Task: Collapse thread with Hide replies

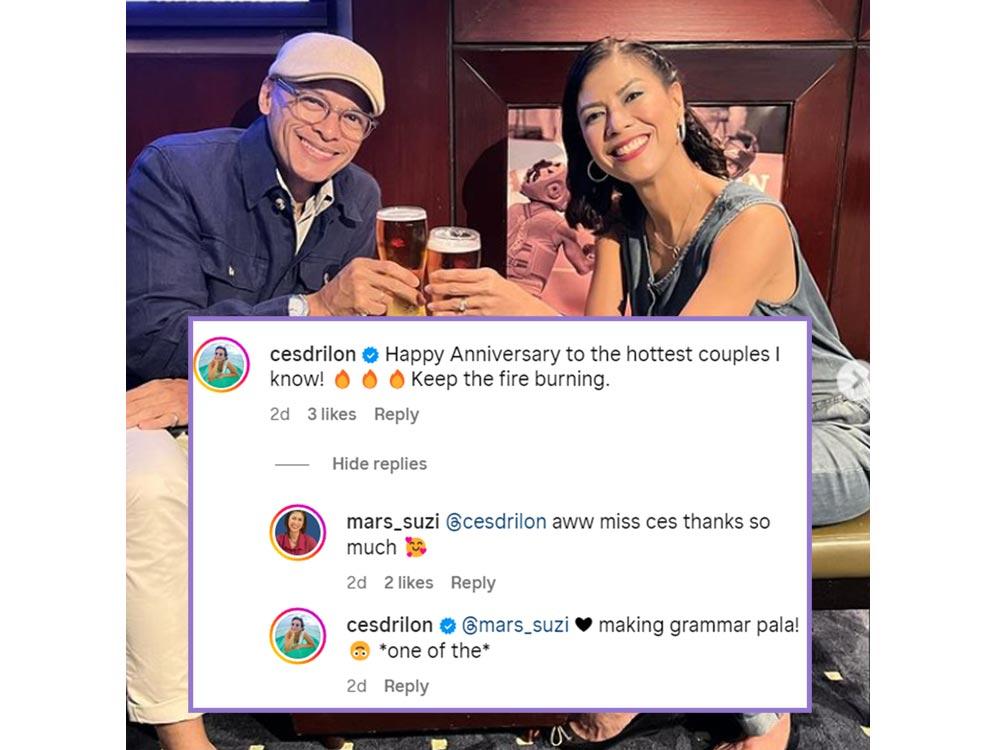Action: [x=379, y=464]
